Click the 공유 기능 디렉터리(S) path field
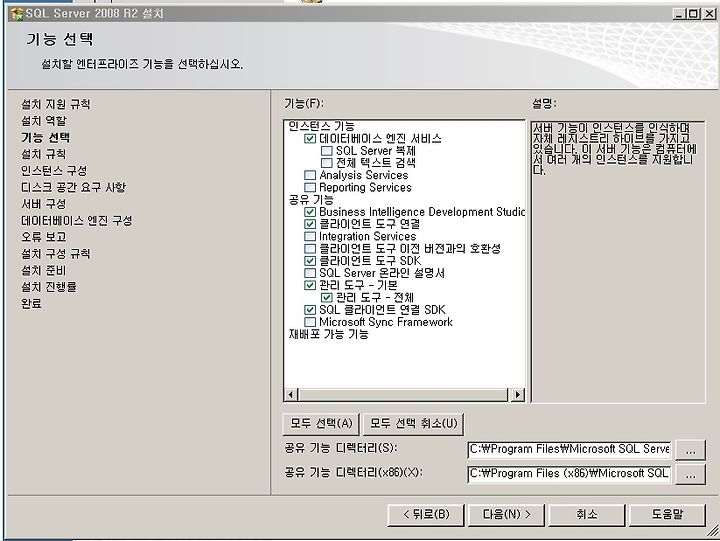Viewport: 720px width, 541px height. click(569, 450)
